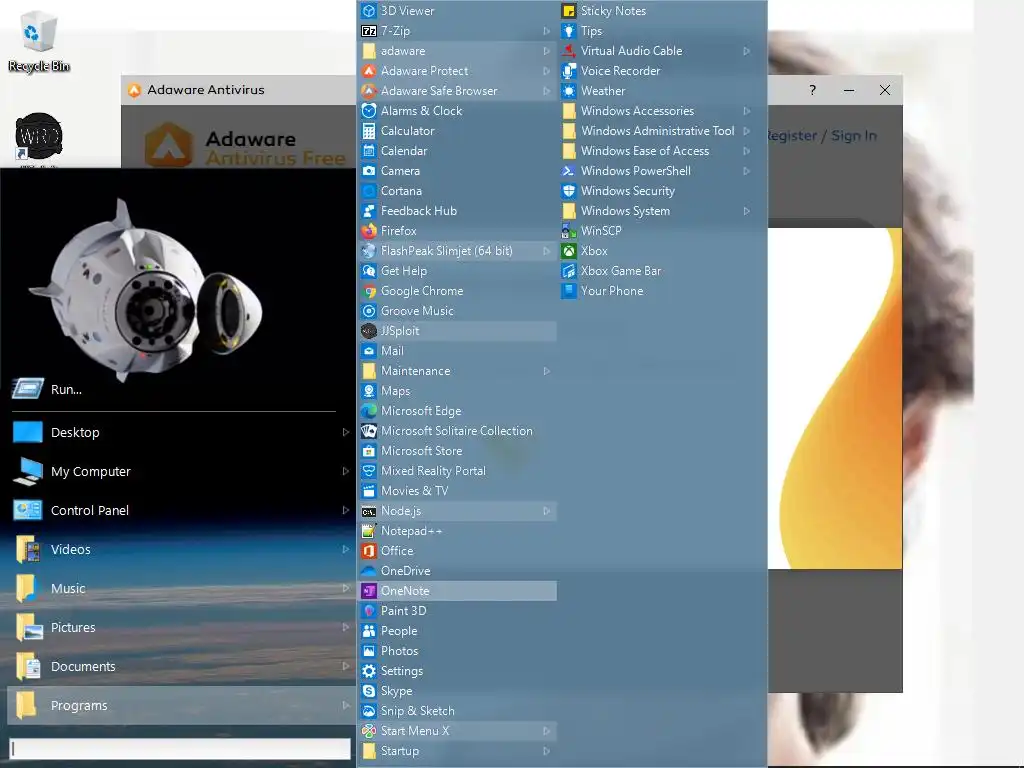This screenshot has height=768, width=1024.
Task: Open Startup folder entry
Action: tap(457, 751)
